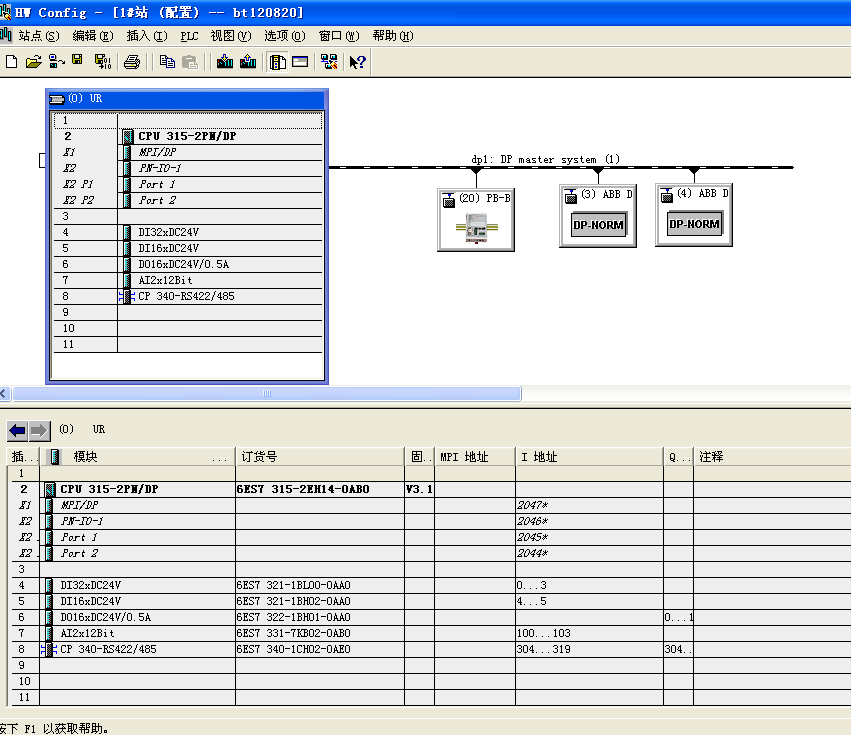Open a station with the folder icon
Viewport: 851px width, 735px height.
pyautogui.click(x=33, y=62)
